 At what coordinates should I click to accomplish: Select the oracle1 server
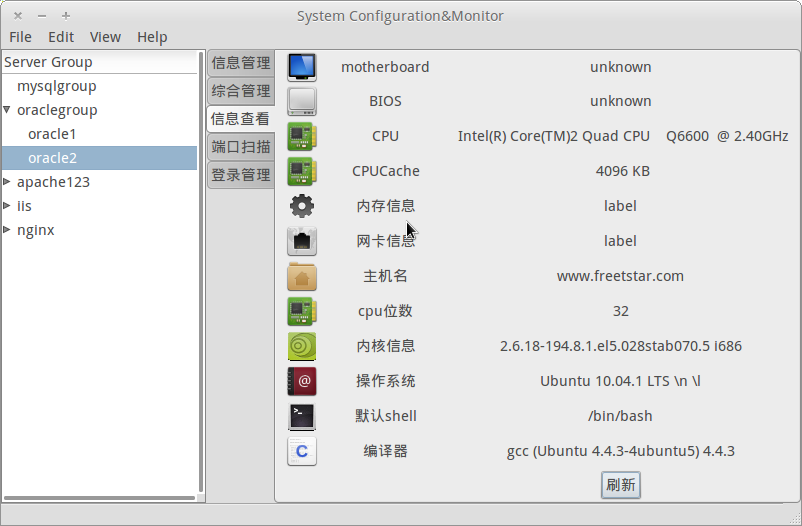[x=52, y=134]
